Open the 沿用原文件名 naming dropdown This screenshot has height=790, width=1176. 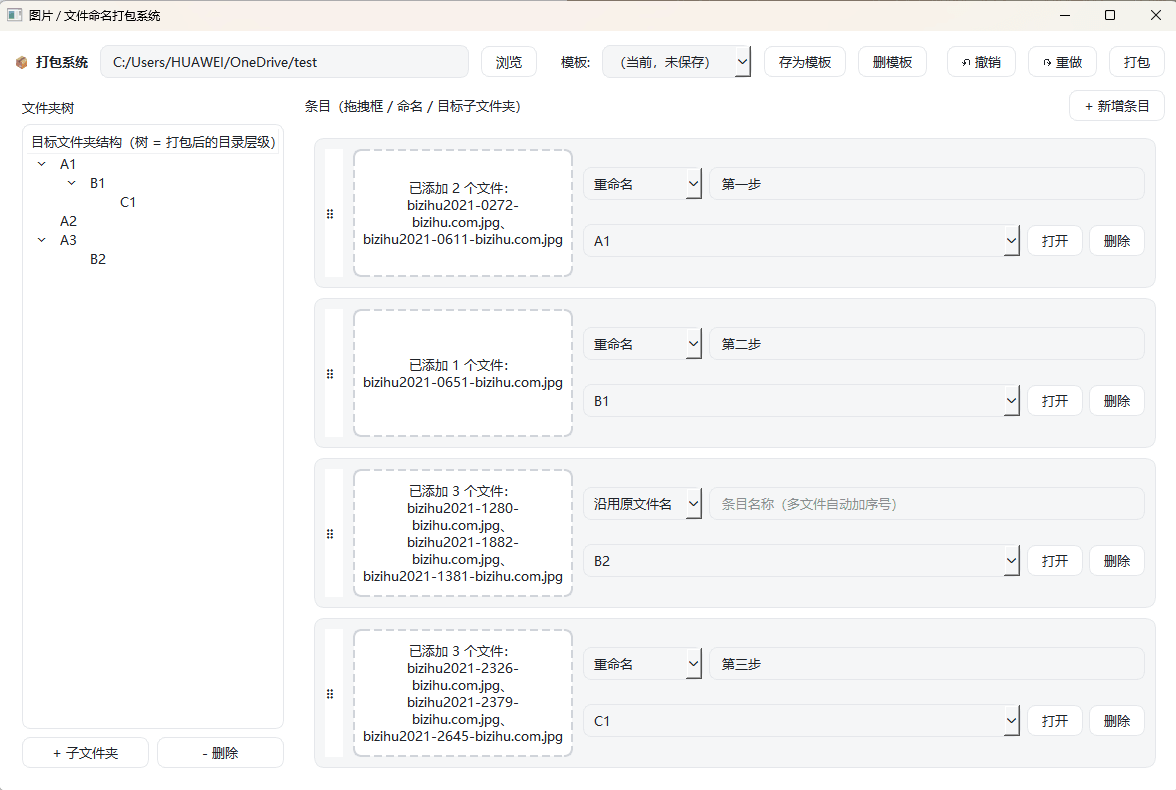tap(642, 503)
